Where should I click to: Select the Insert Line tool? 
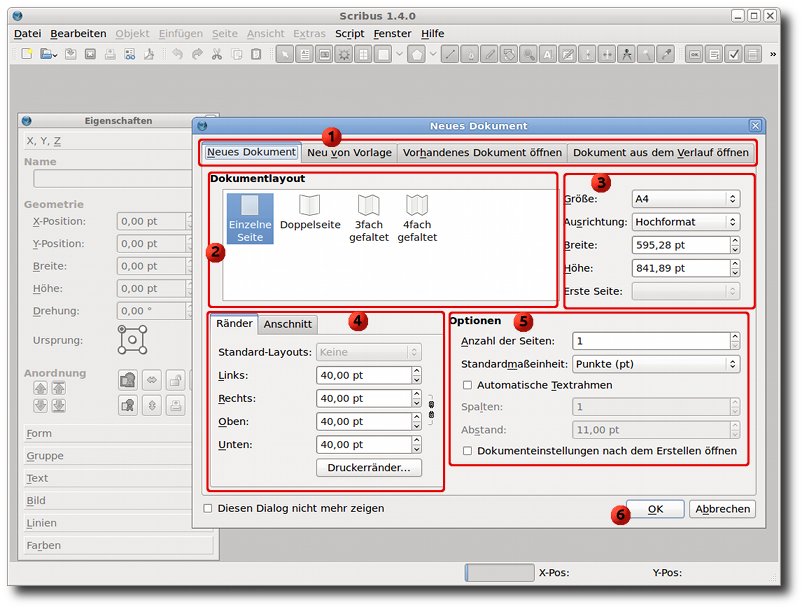[x=450, y=54]
